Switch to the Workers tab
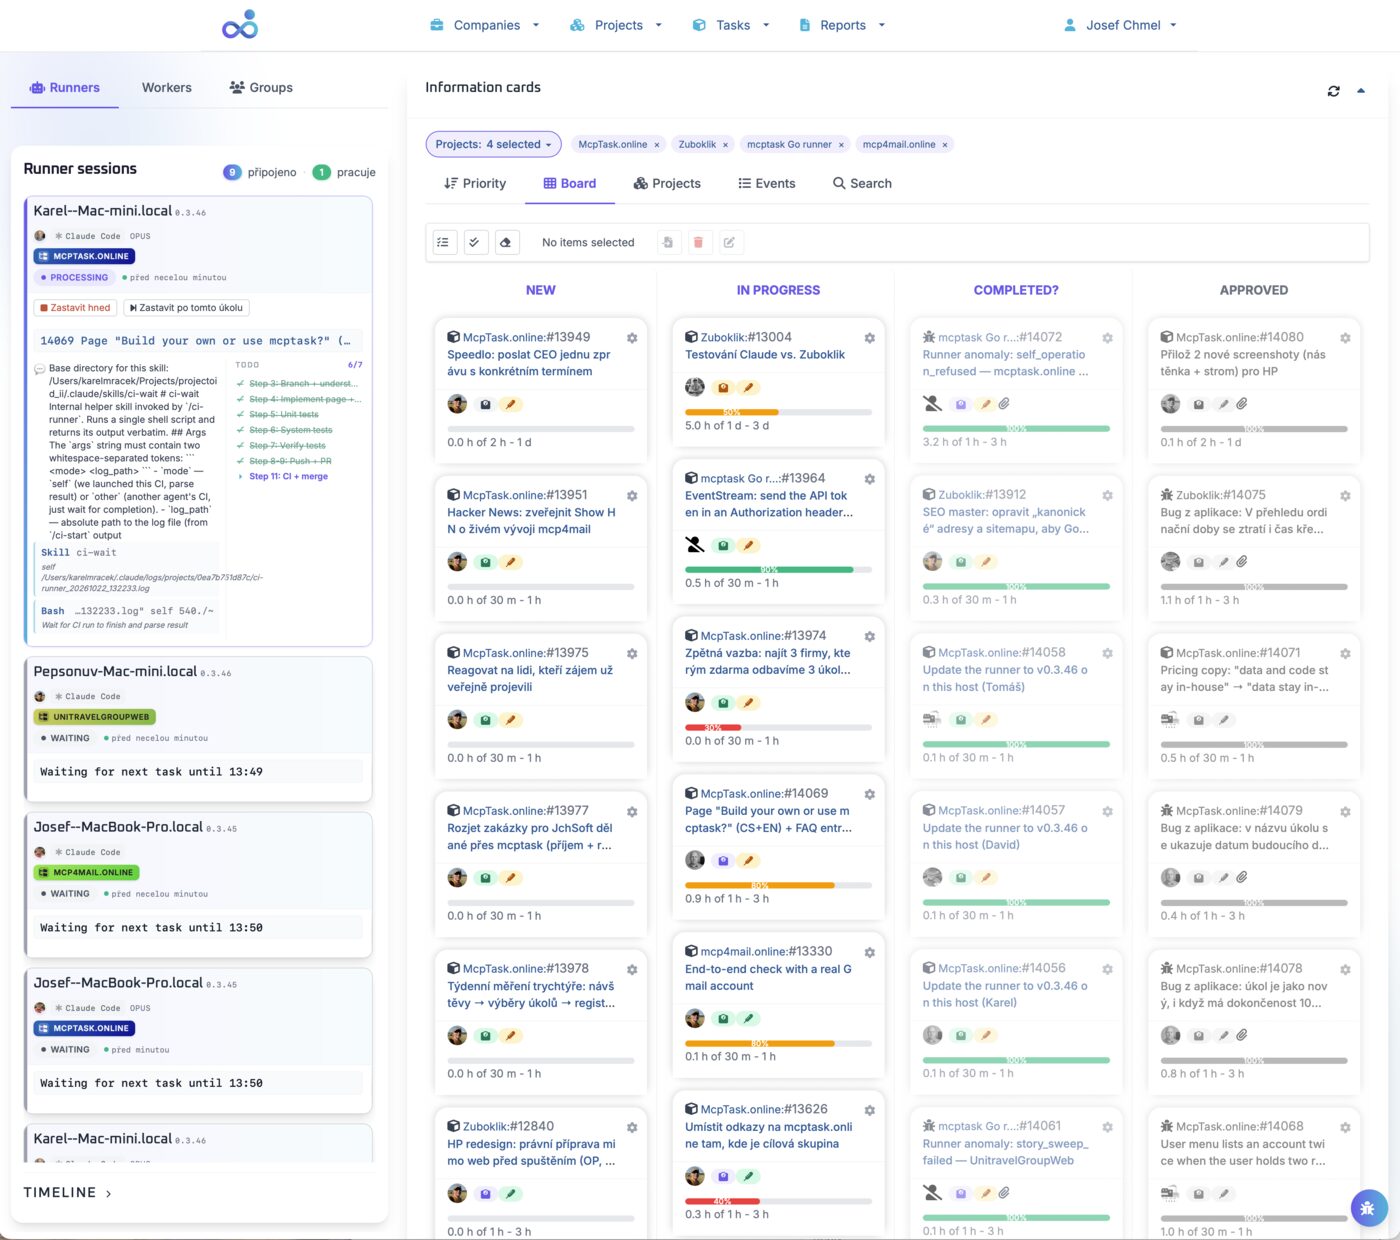Image resolution: width=1400 pixels, height=1240 pixels. pyautogui.click(x=166, y=87)
